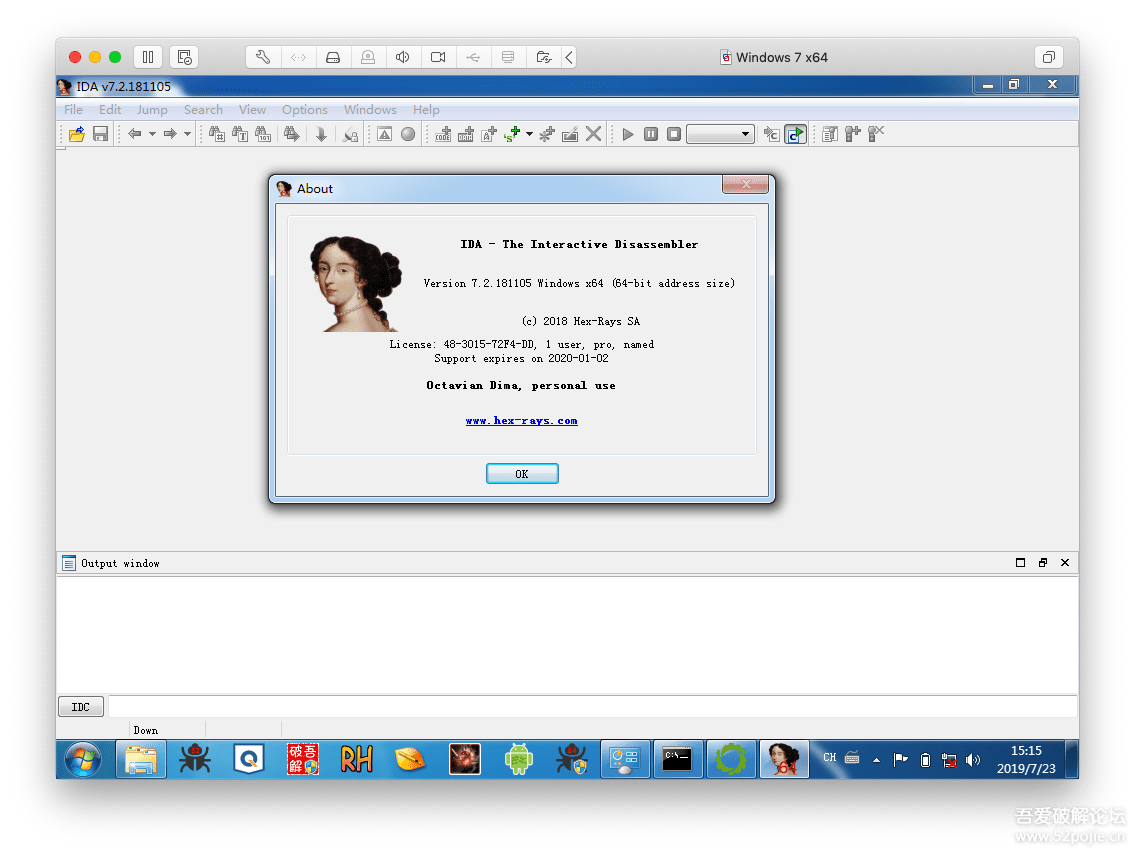Open the back-navigation history dropdown arrow
1135x853 pixels.
tap(152, 134)
